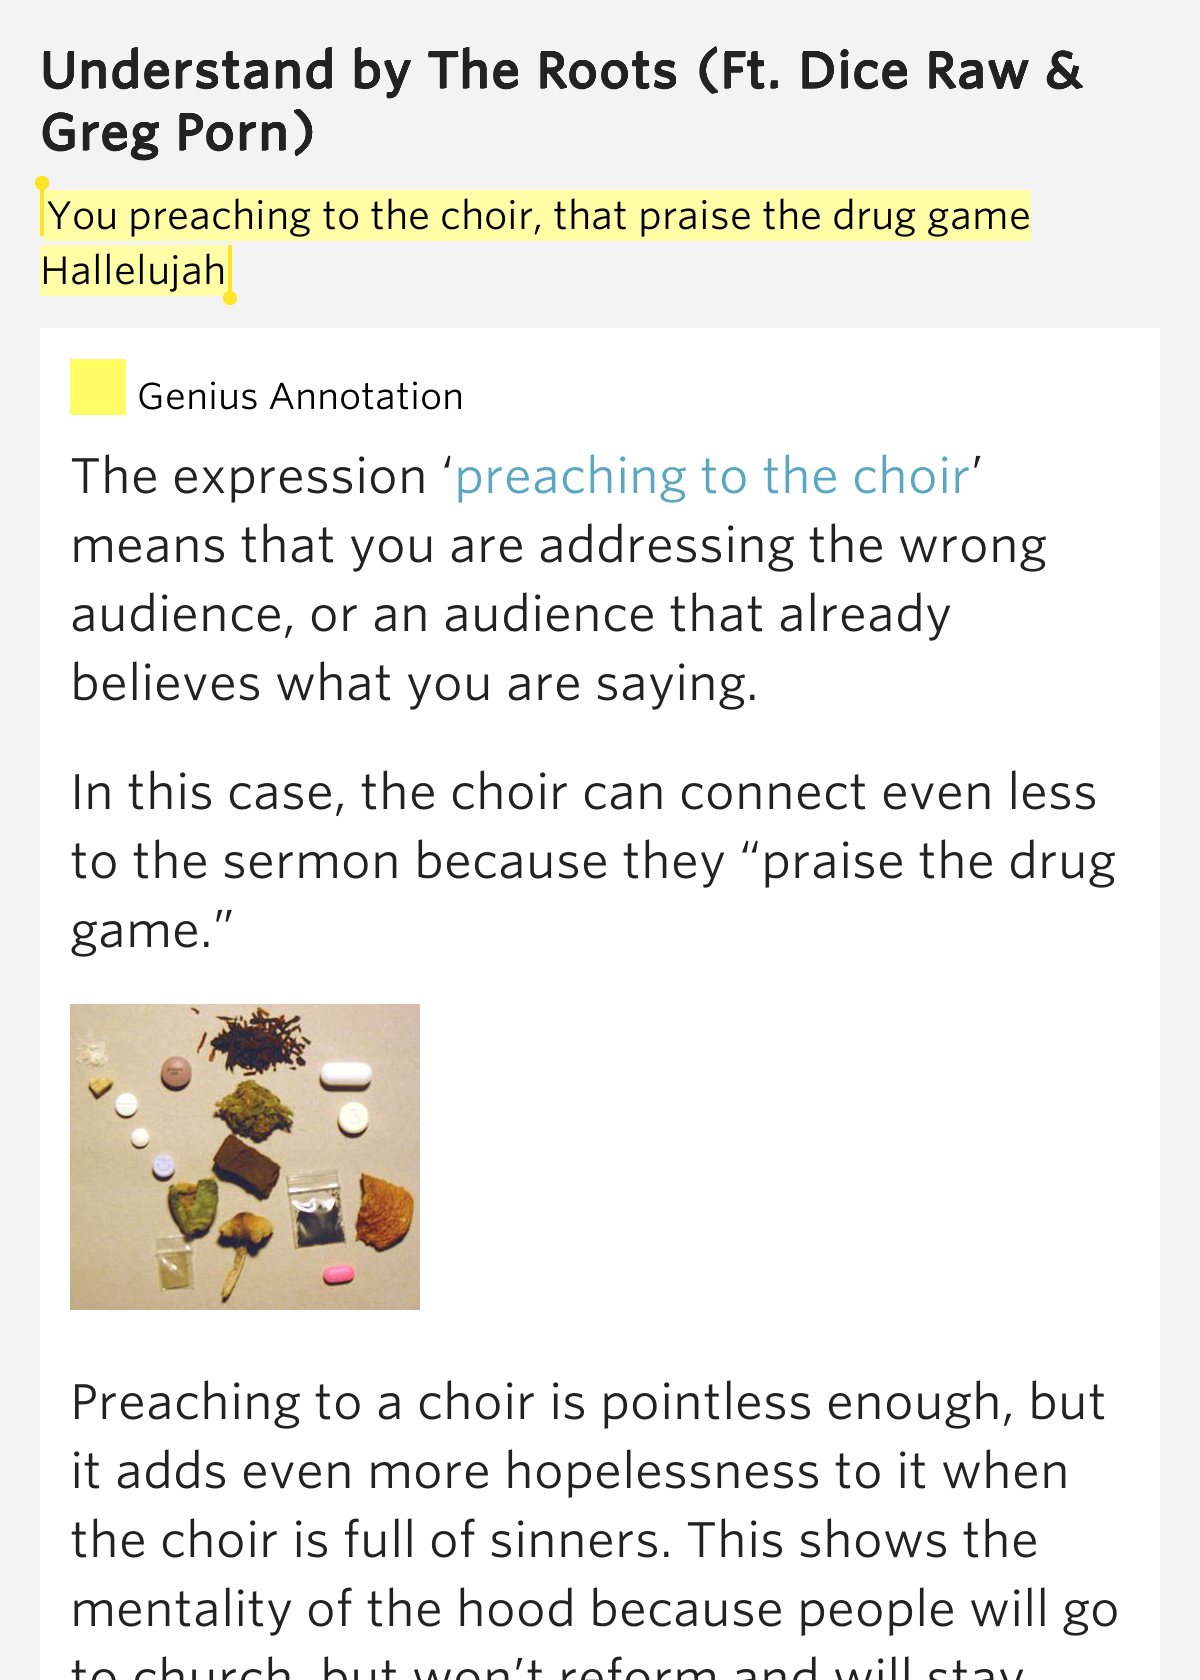
Task: Click the text 'the choir is full of sinners'
Action: pos(370,1540)
